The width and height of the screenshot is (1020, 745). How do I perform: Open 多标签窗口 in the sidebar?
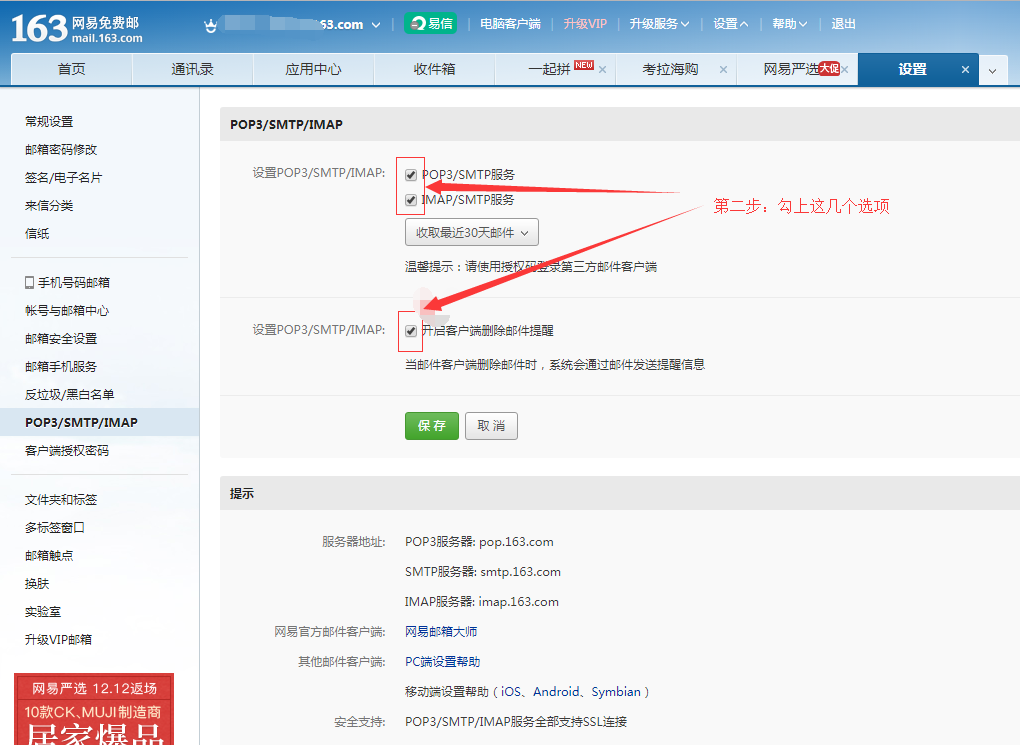click(55, 528)
